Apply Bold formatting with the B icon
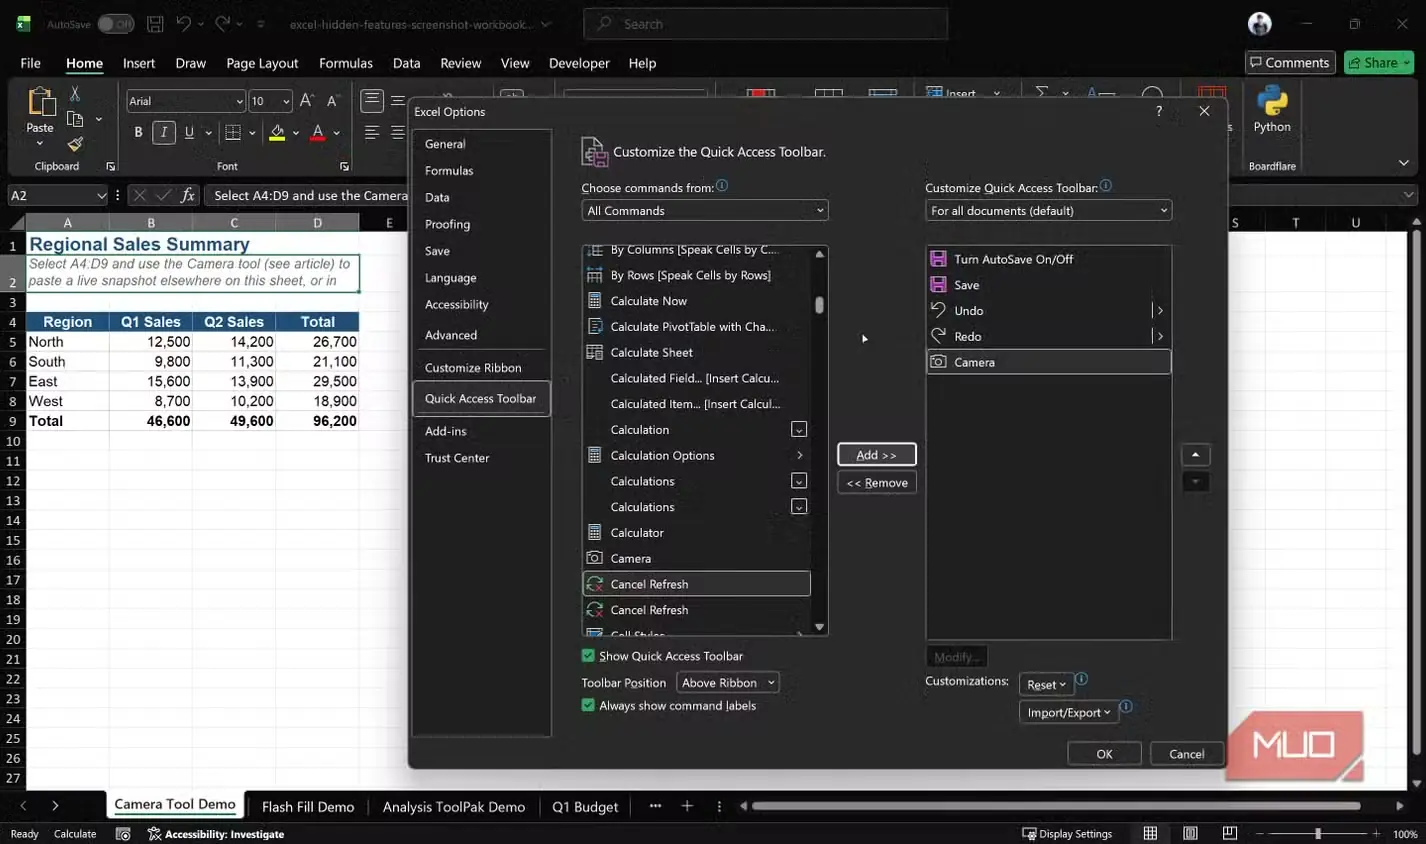 (138, 132)
